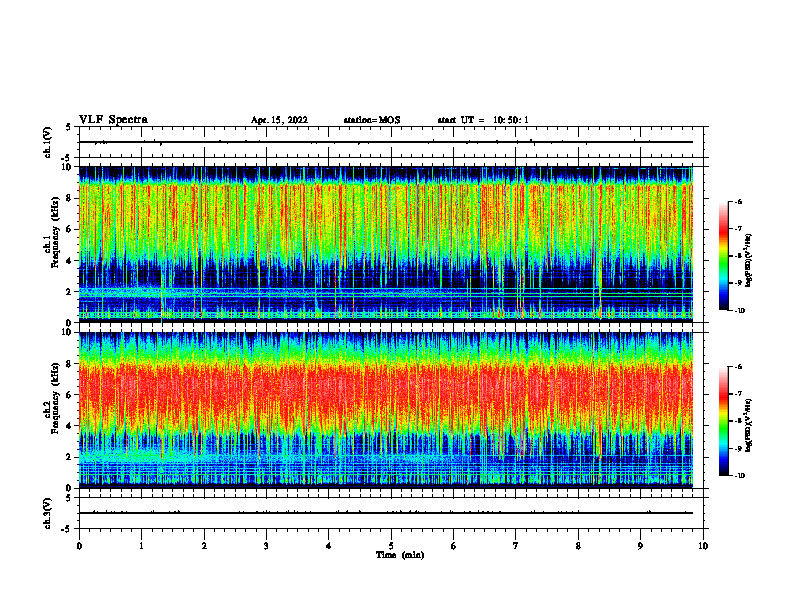Click the ch.2 spectrogram color bar
Screen dimensions: 792x612
723,421
